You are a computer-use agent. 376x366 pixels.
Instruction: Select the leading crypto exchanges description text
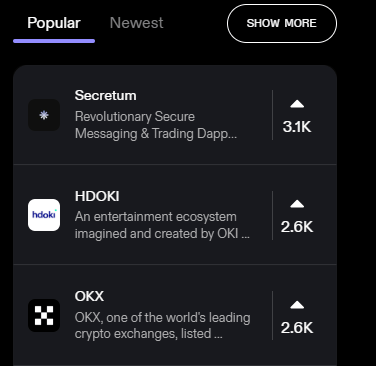pos(163,326)
